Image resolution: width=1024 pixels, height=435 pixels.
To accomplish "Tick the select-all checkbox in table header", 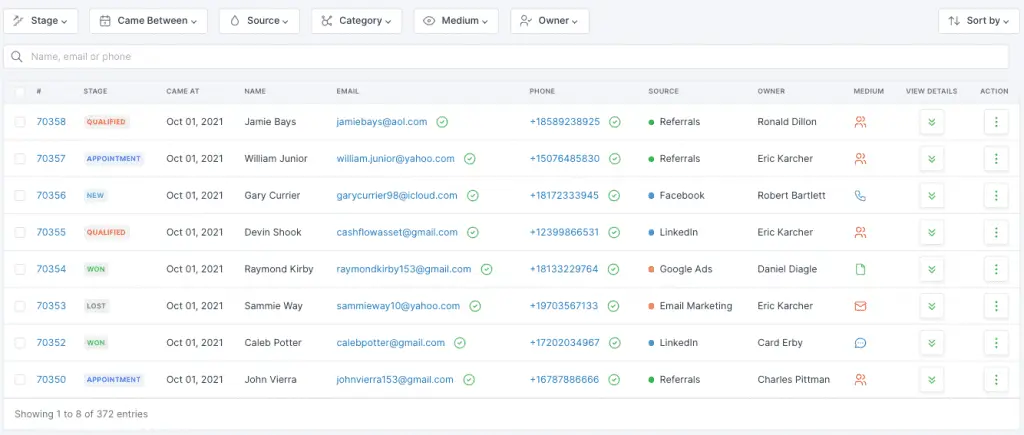I will tap(20, 92).
